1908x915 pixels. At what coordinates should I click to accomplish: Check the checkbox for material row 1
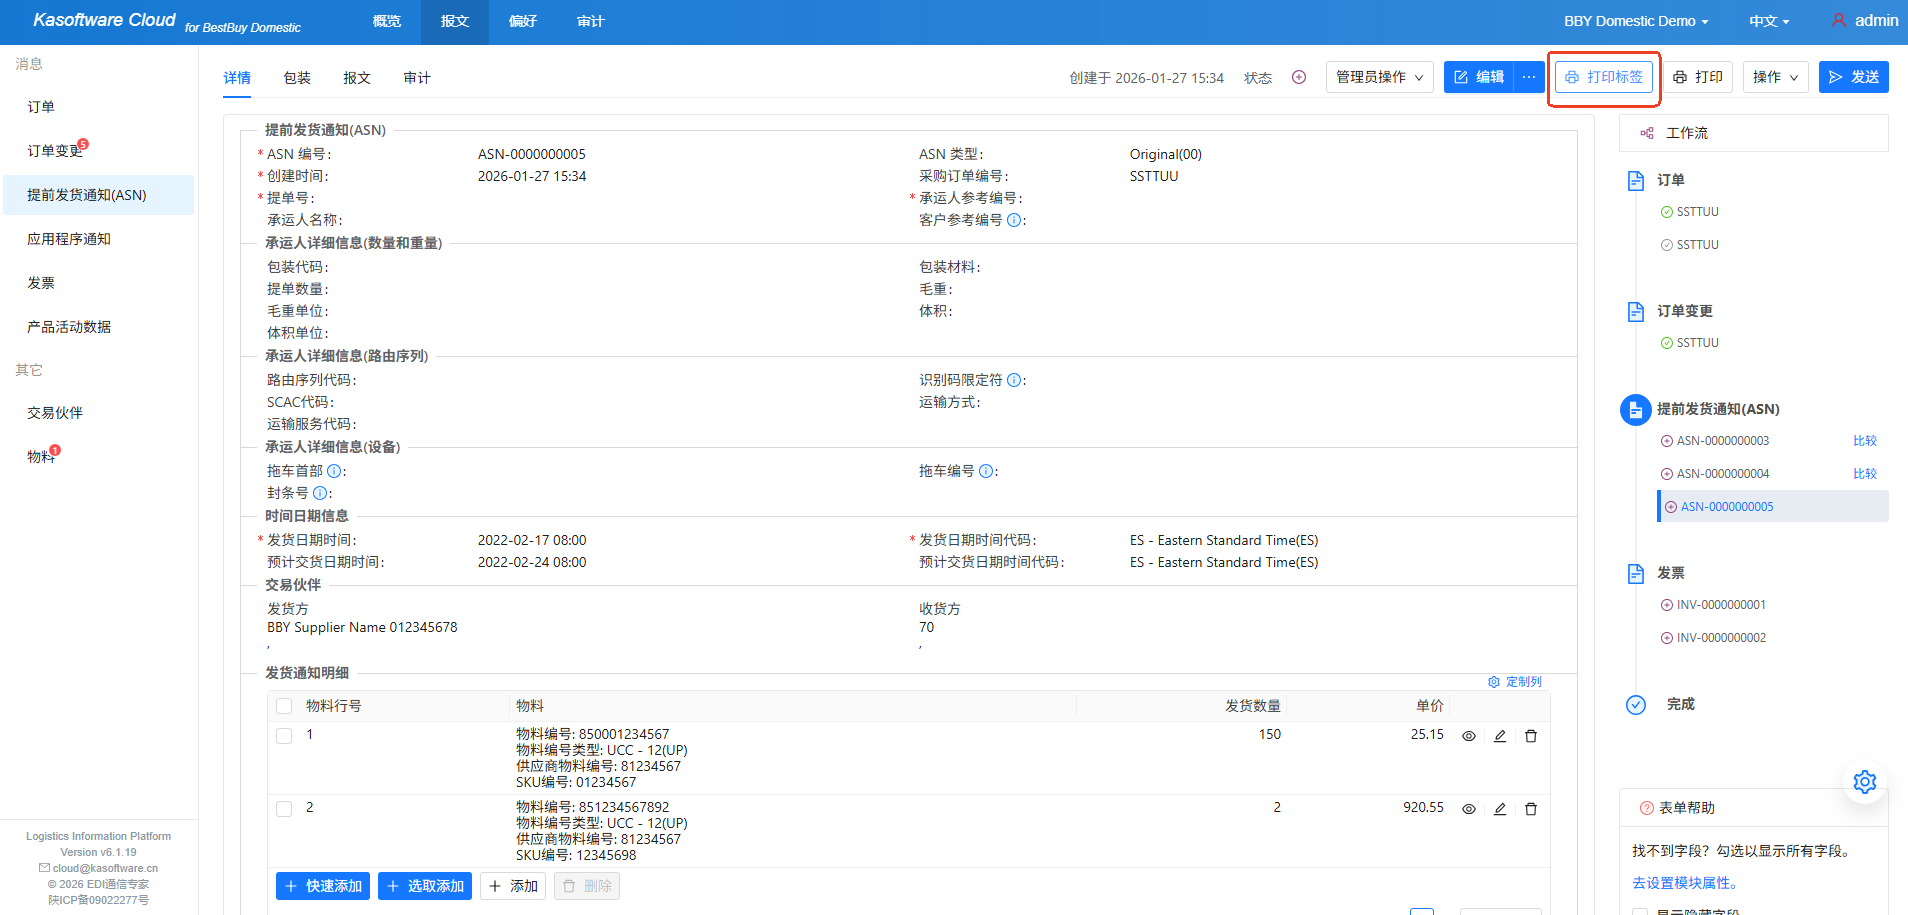pos(284,736)
